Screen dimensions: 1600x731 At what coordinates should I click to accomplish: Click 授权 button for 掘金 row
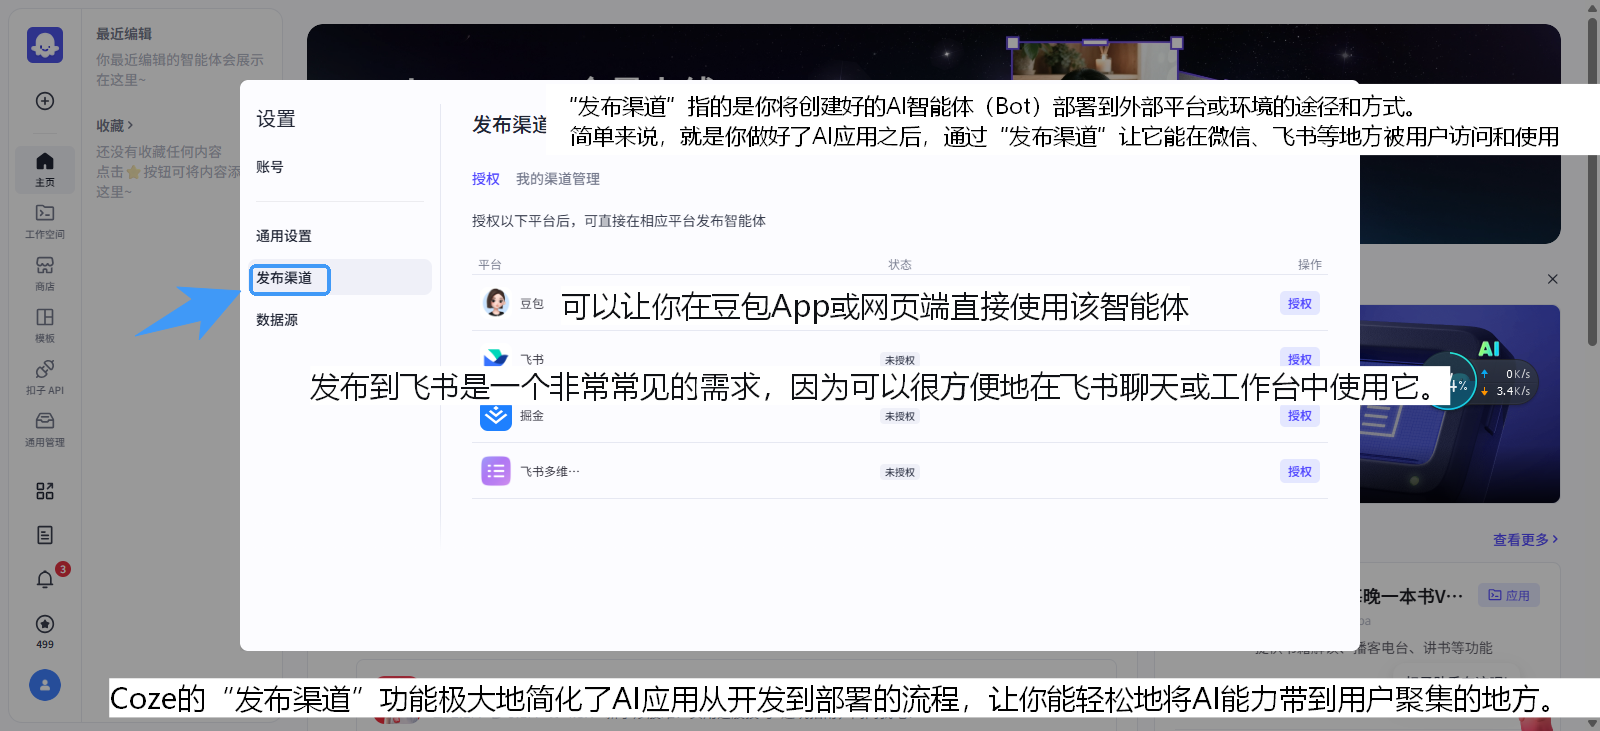[x=1300, y=416]
